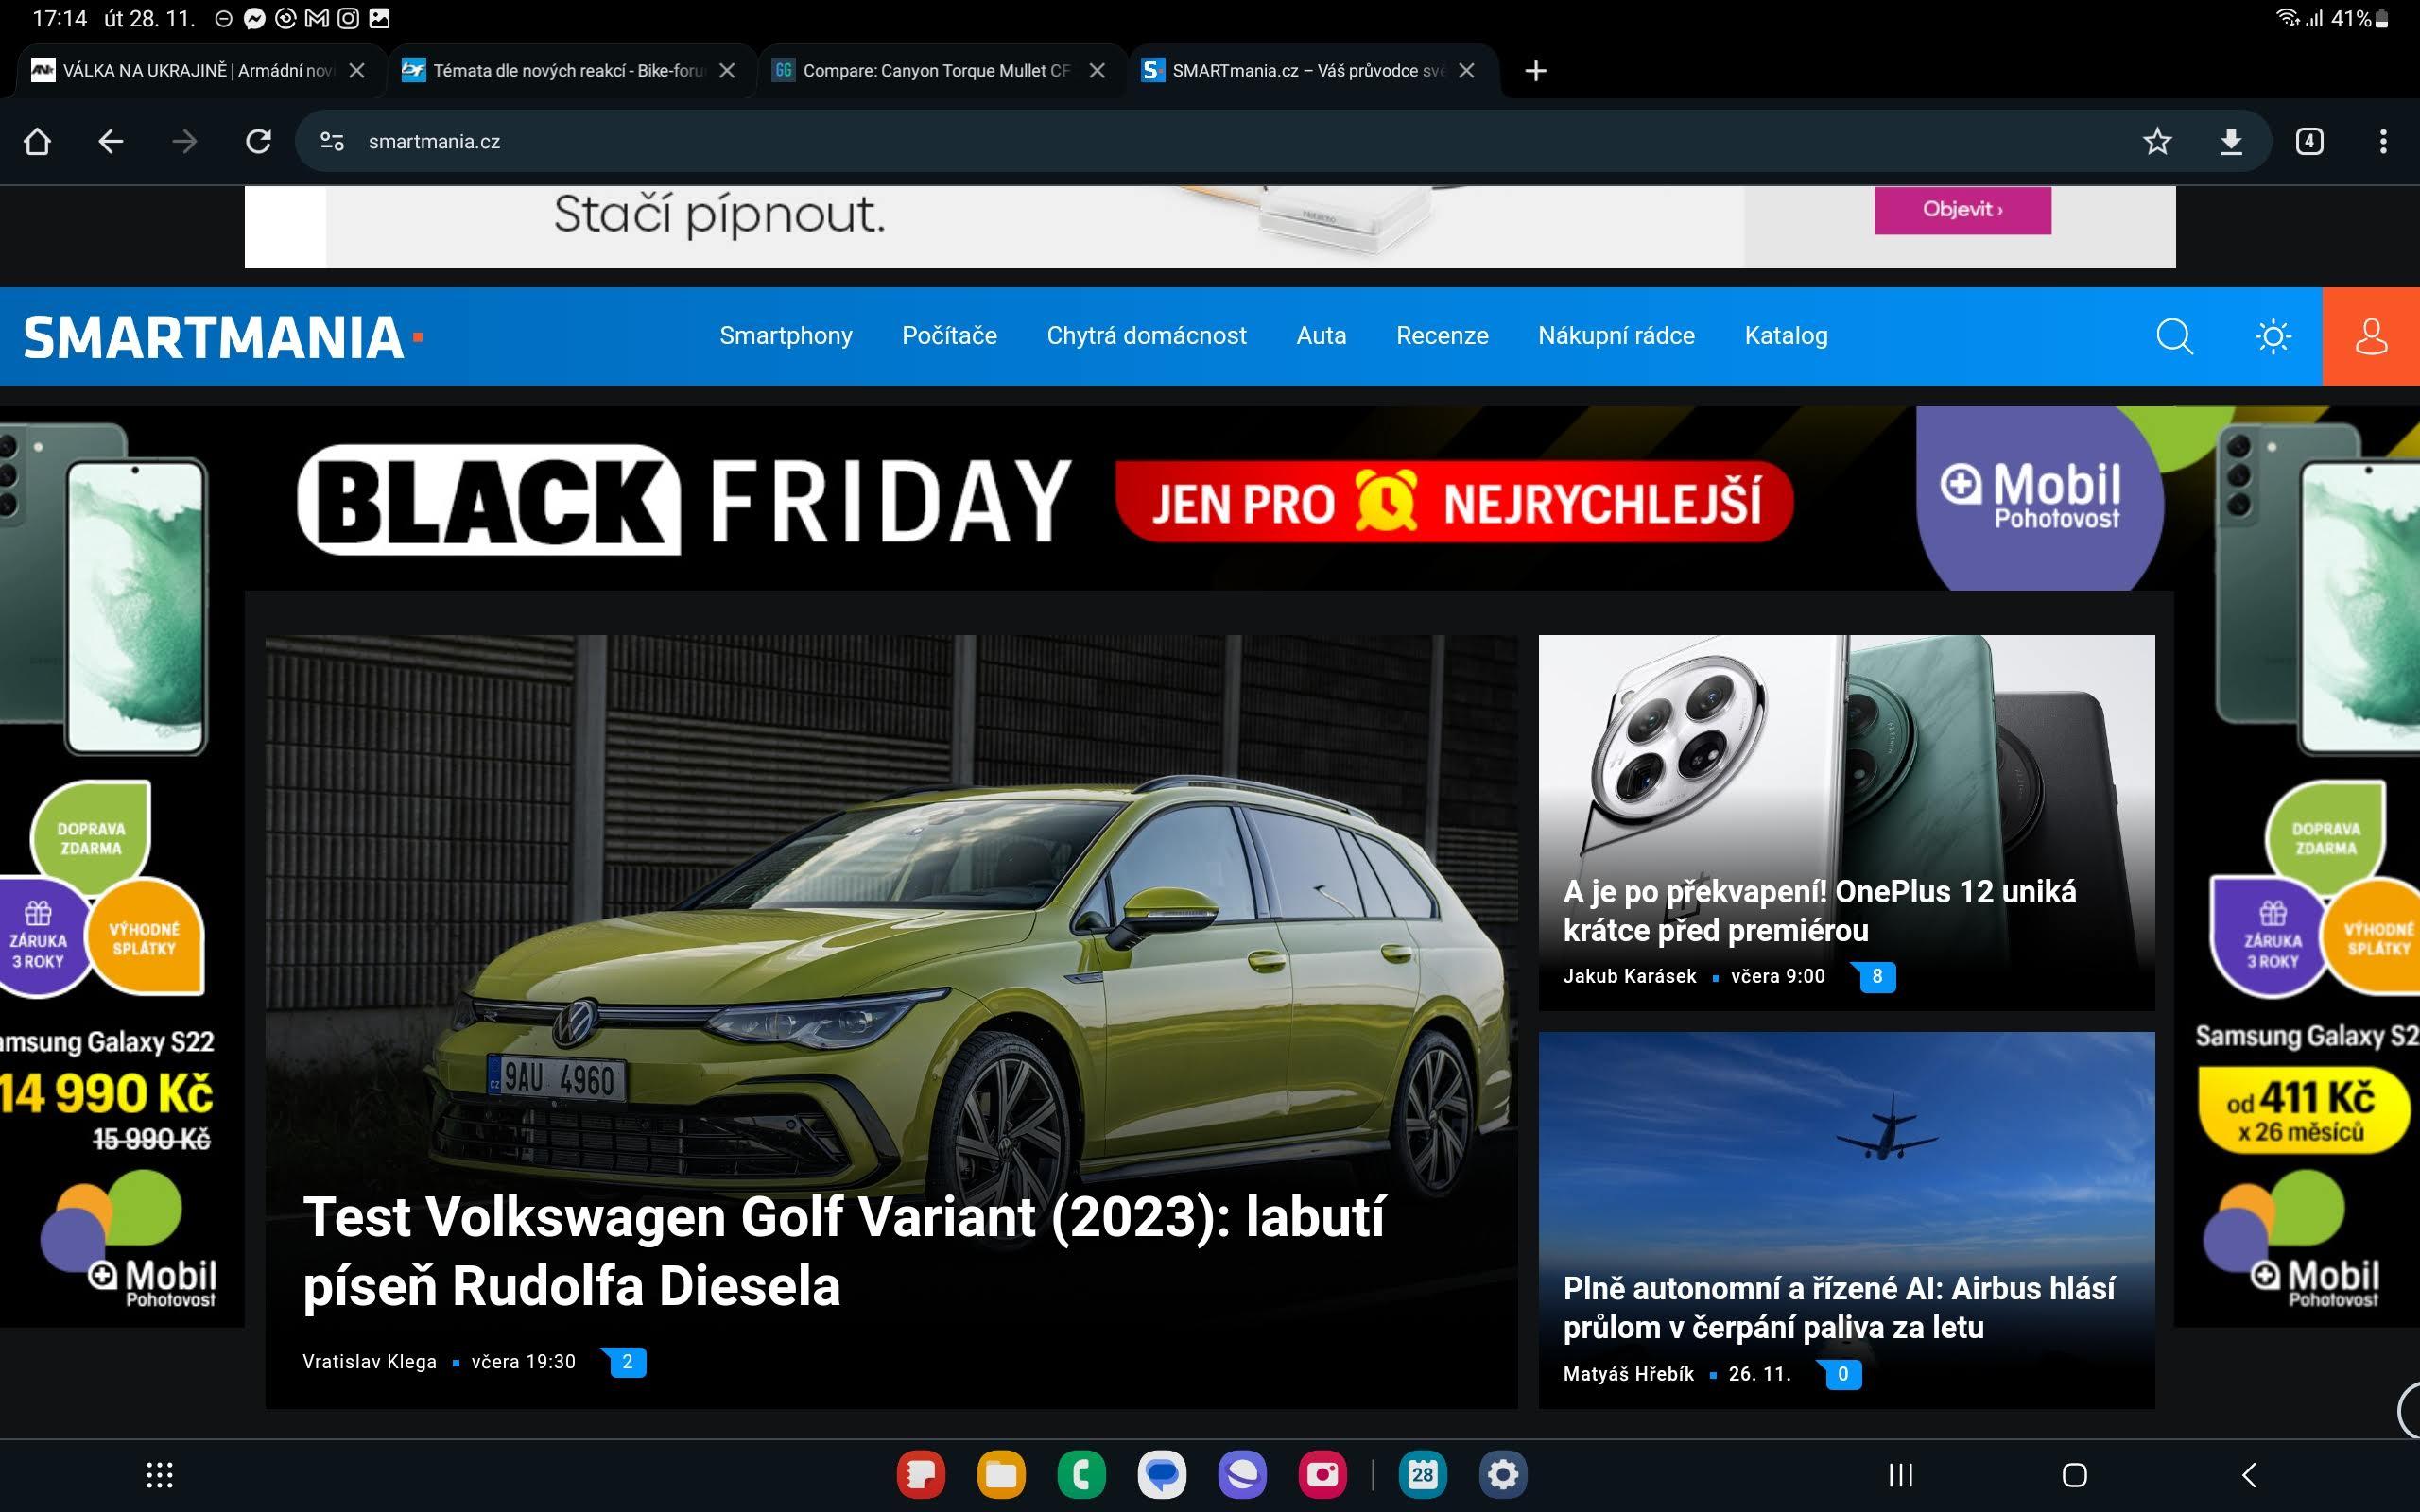Close the SMARTmania.cz tab
2420x1512 pixels.
[1467, 70]
